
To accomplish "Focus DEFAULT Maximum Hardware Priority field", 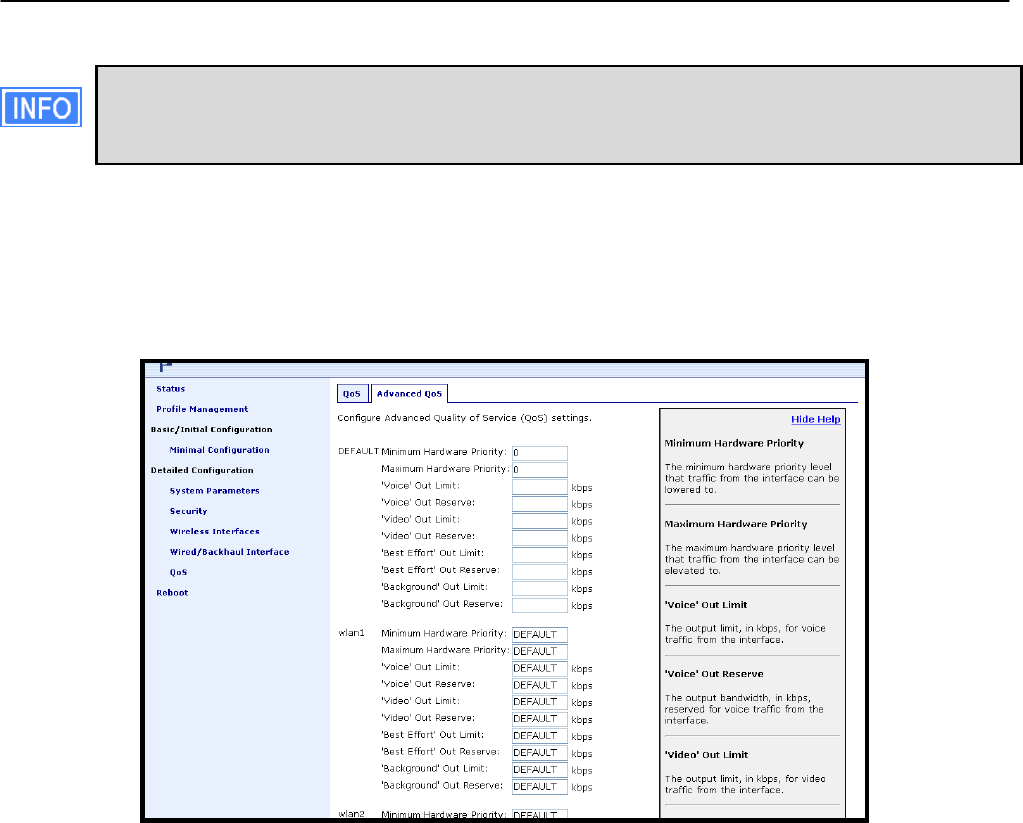I will pyautogui.click(x=540, y=470).
